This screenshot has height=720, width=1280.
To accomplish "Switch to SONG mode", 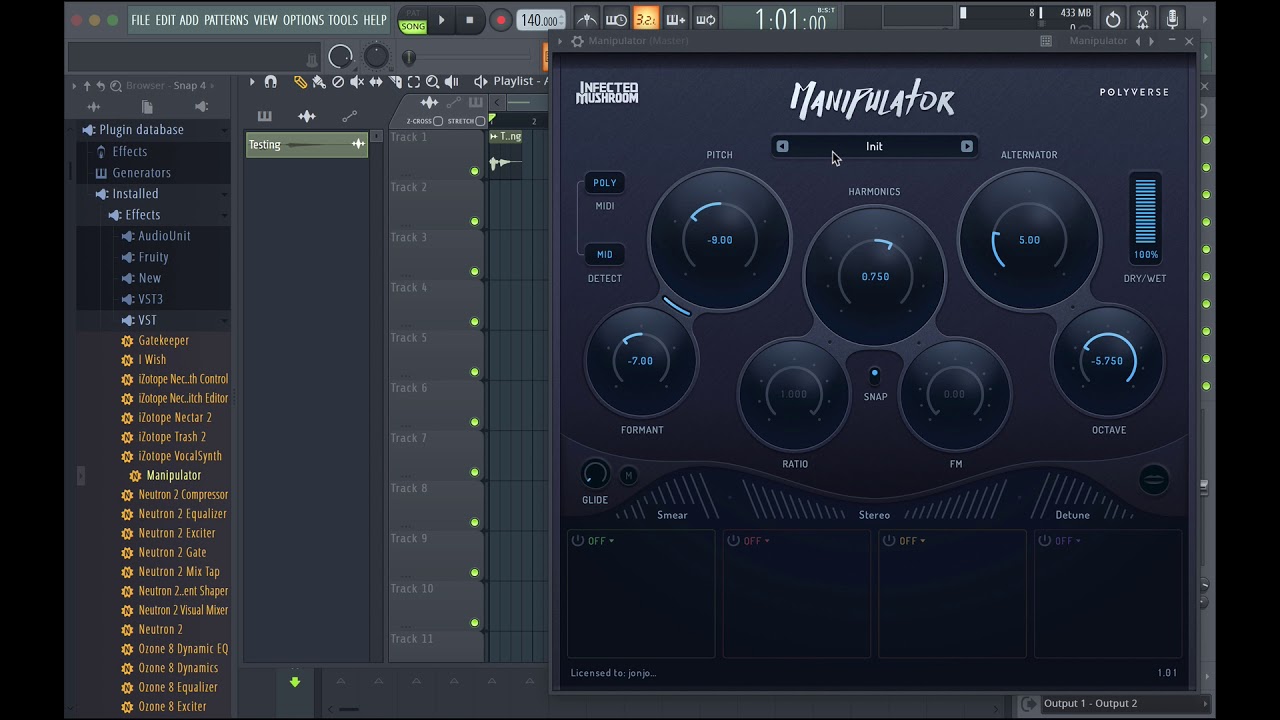I will click(412, 26).
